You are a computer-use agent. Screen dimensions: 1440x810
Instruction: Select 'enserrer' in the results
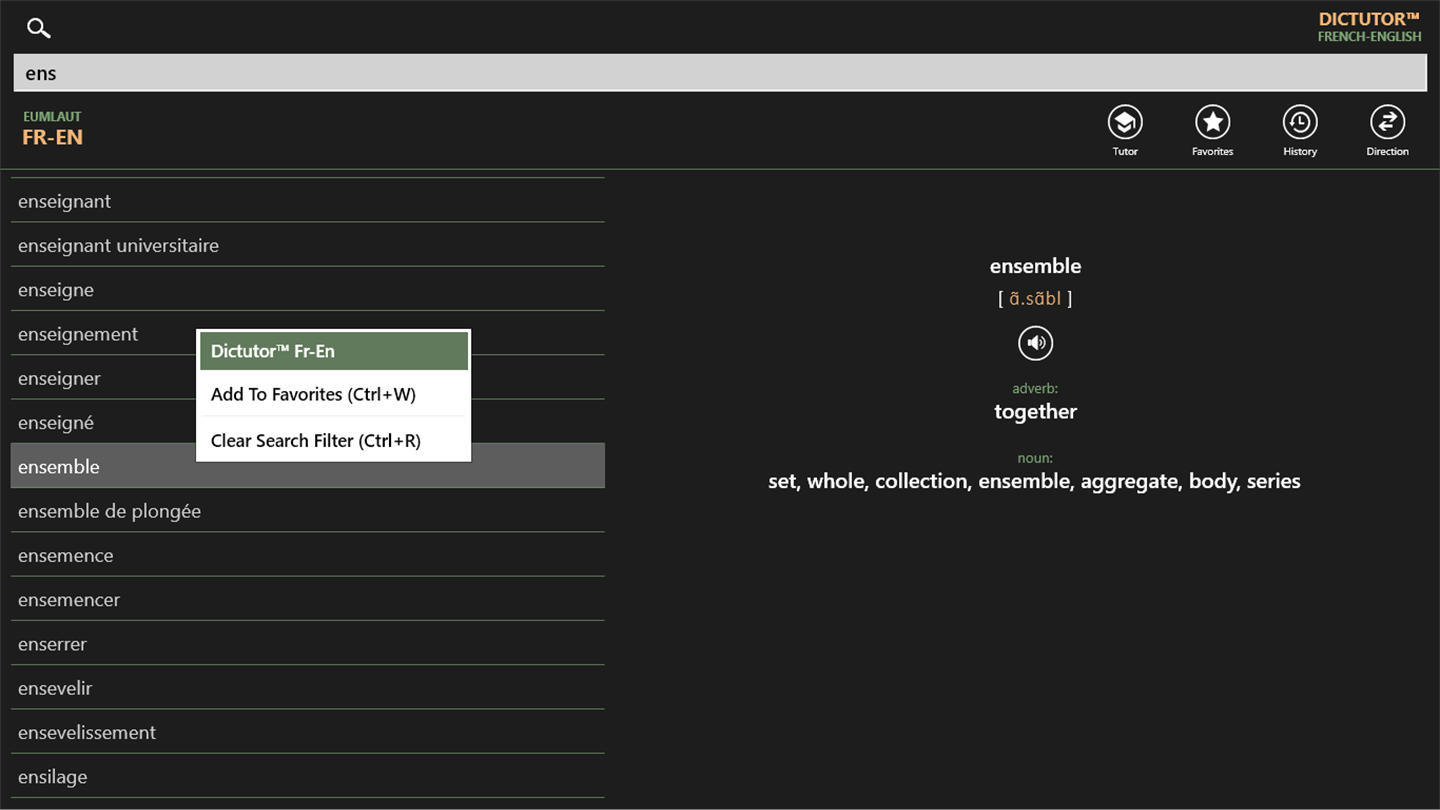[308, 644]
